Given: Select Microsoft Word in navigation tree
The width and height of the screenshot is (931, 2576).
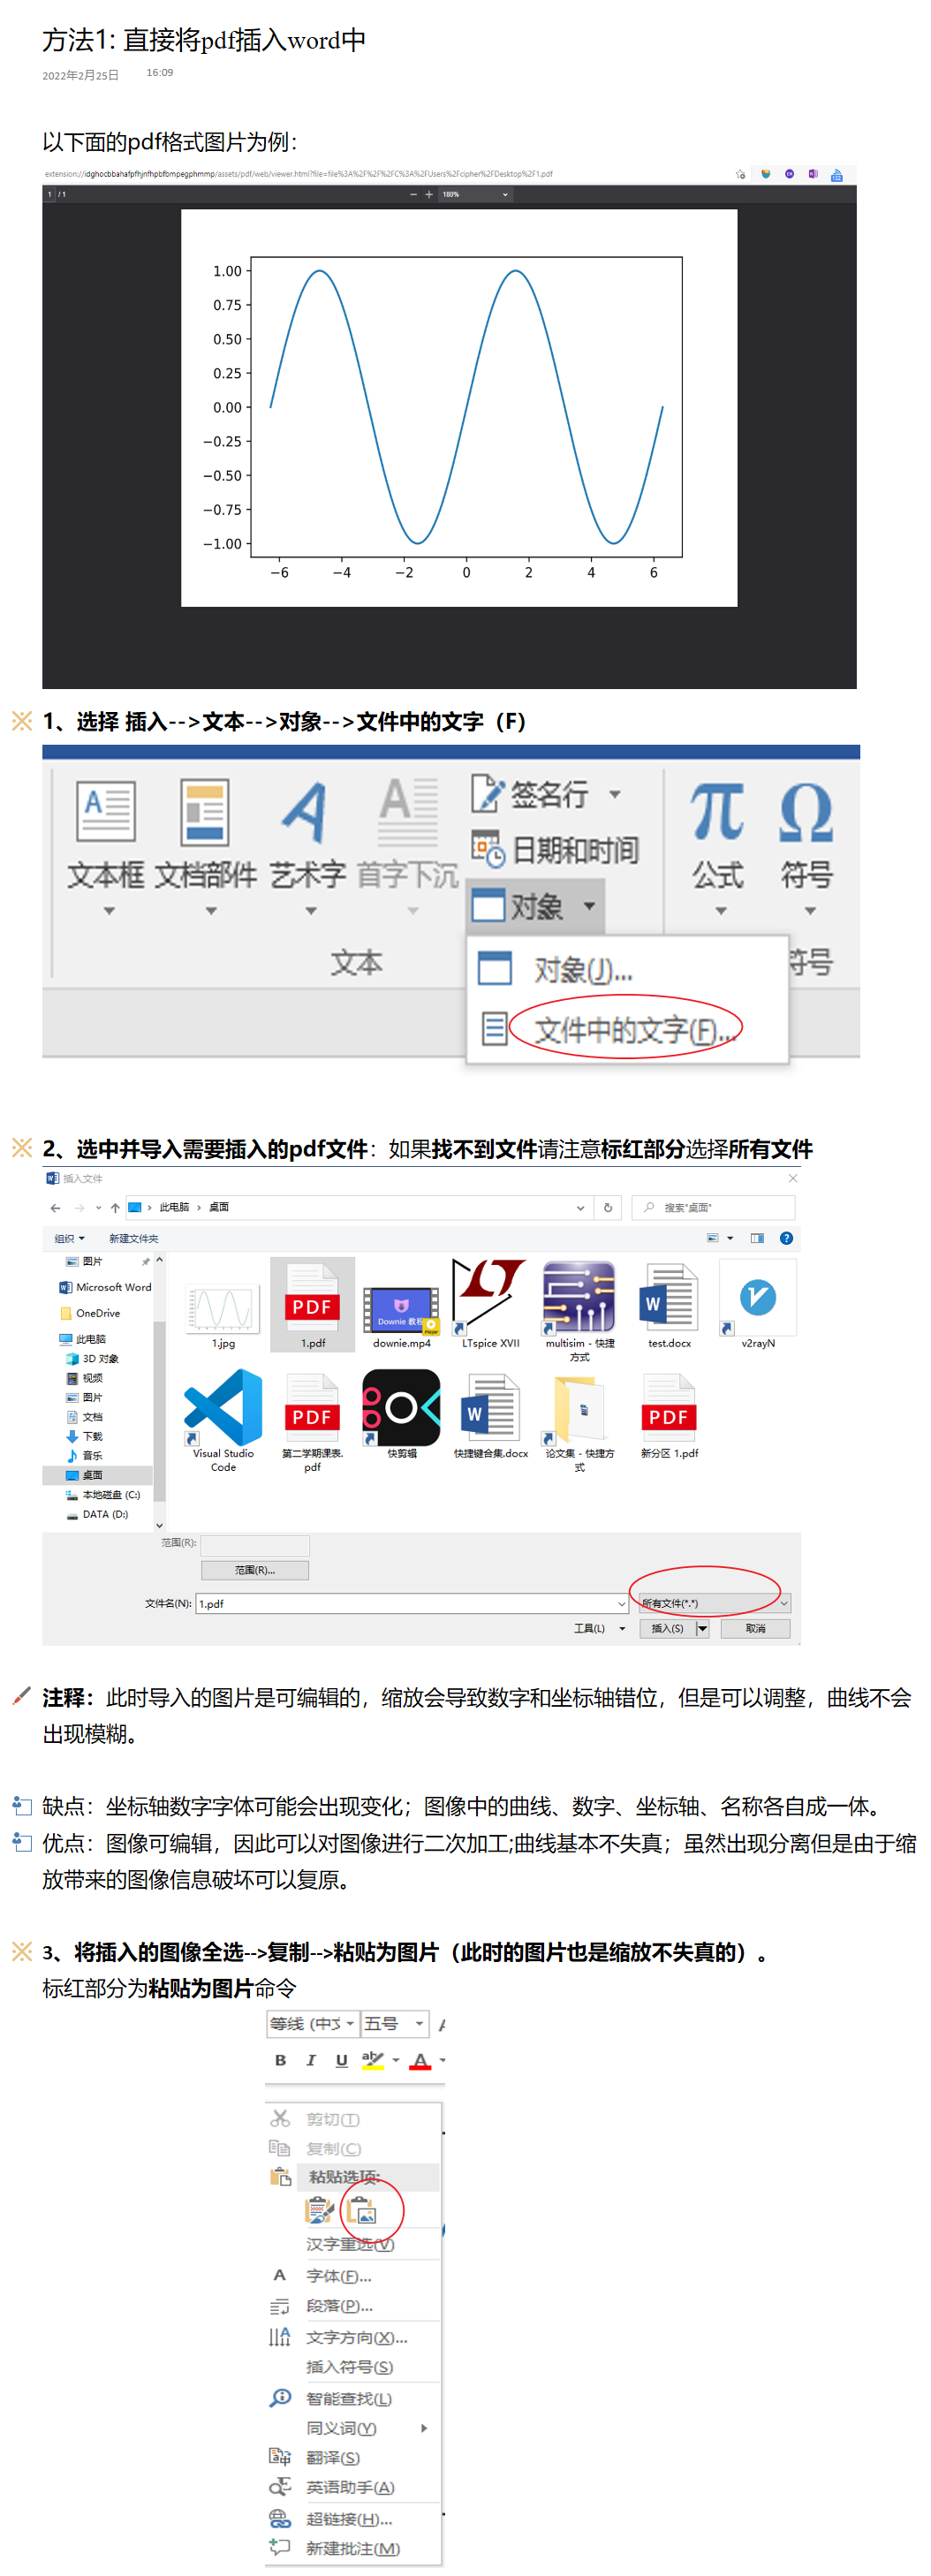Looking at the screenshot, I should (x=106, y=1287).
